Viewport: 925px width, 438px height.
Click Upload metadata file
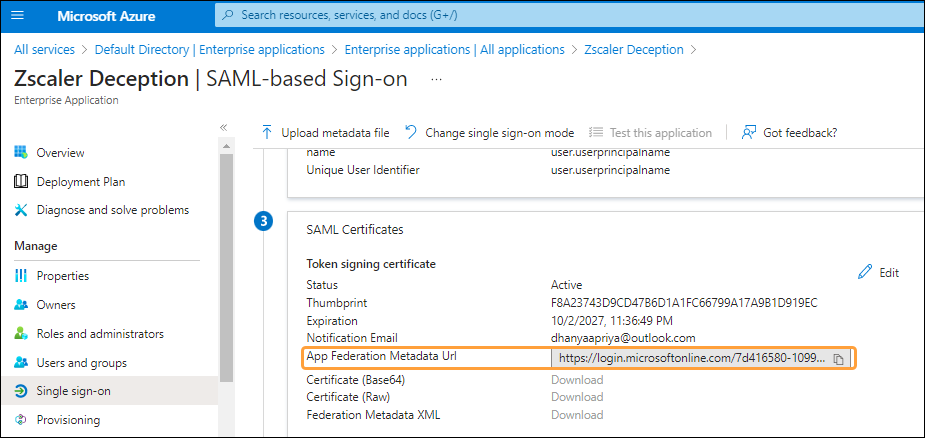(x=325, y=132)
